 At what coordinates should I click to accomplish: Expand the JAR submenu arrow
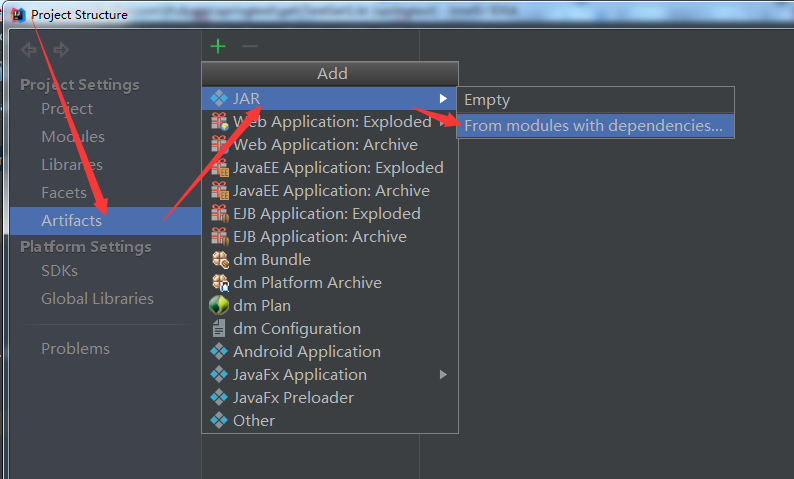[x=443, y=98]
